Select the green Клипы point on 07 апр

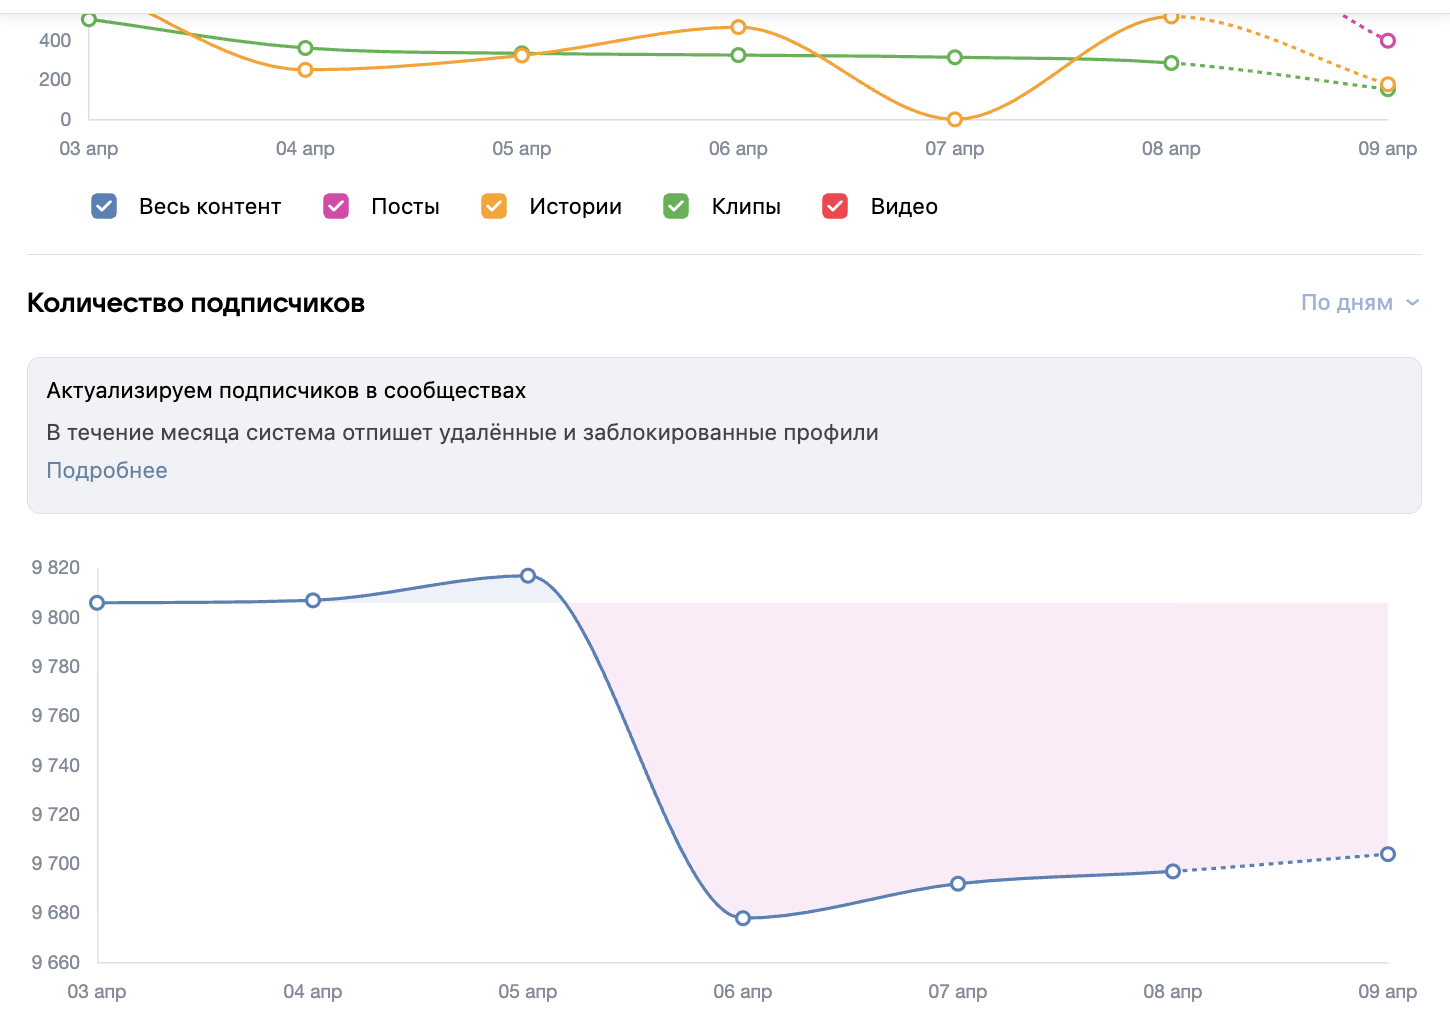point(955,57)
